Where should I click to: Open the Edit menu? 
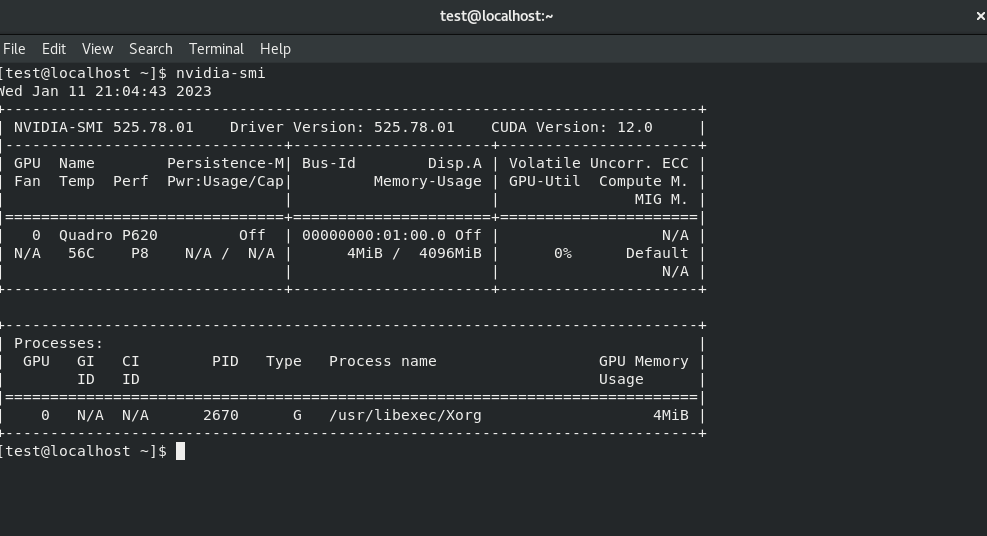pyautogui.click(x=54, y=49)
